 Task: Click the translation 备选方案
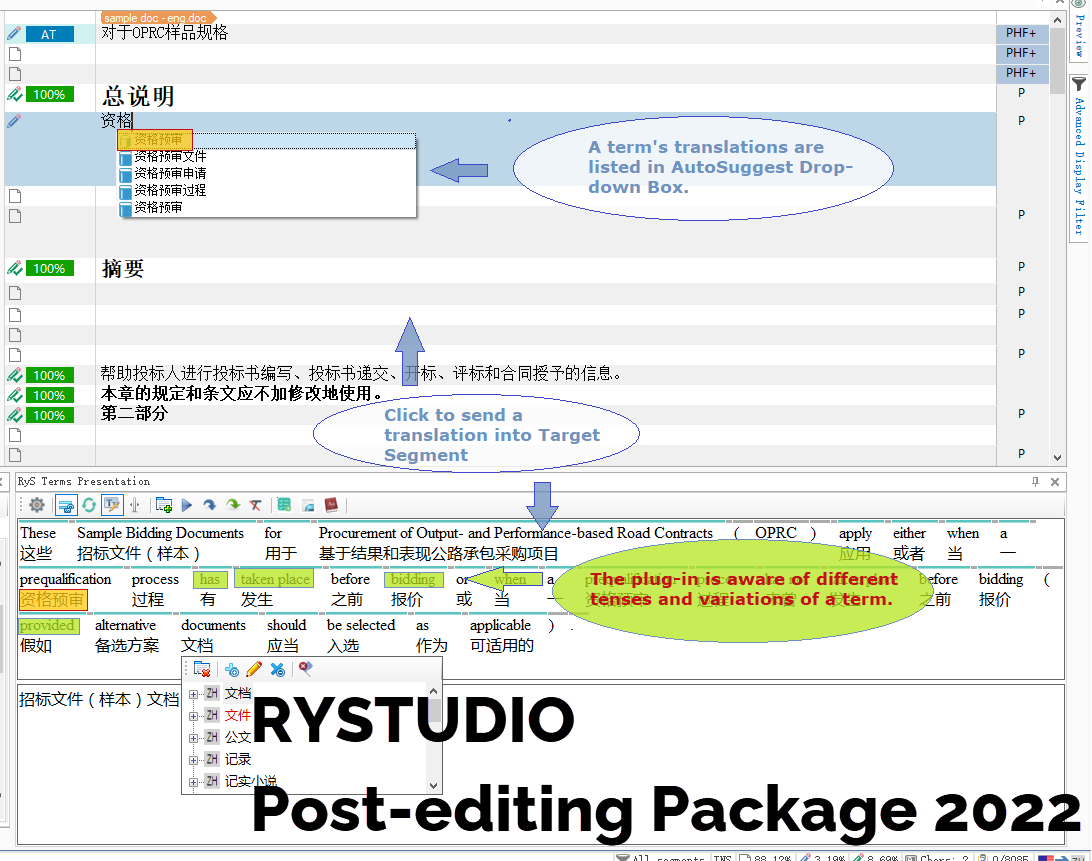127,646
